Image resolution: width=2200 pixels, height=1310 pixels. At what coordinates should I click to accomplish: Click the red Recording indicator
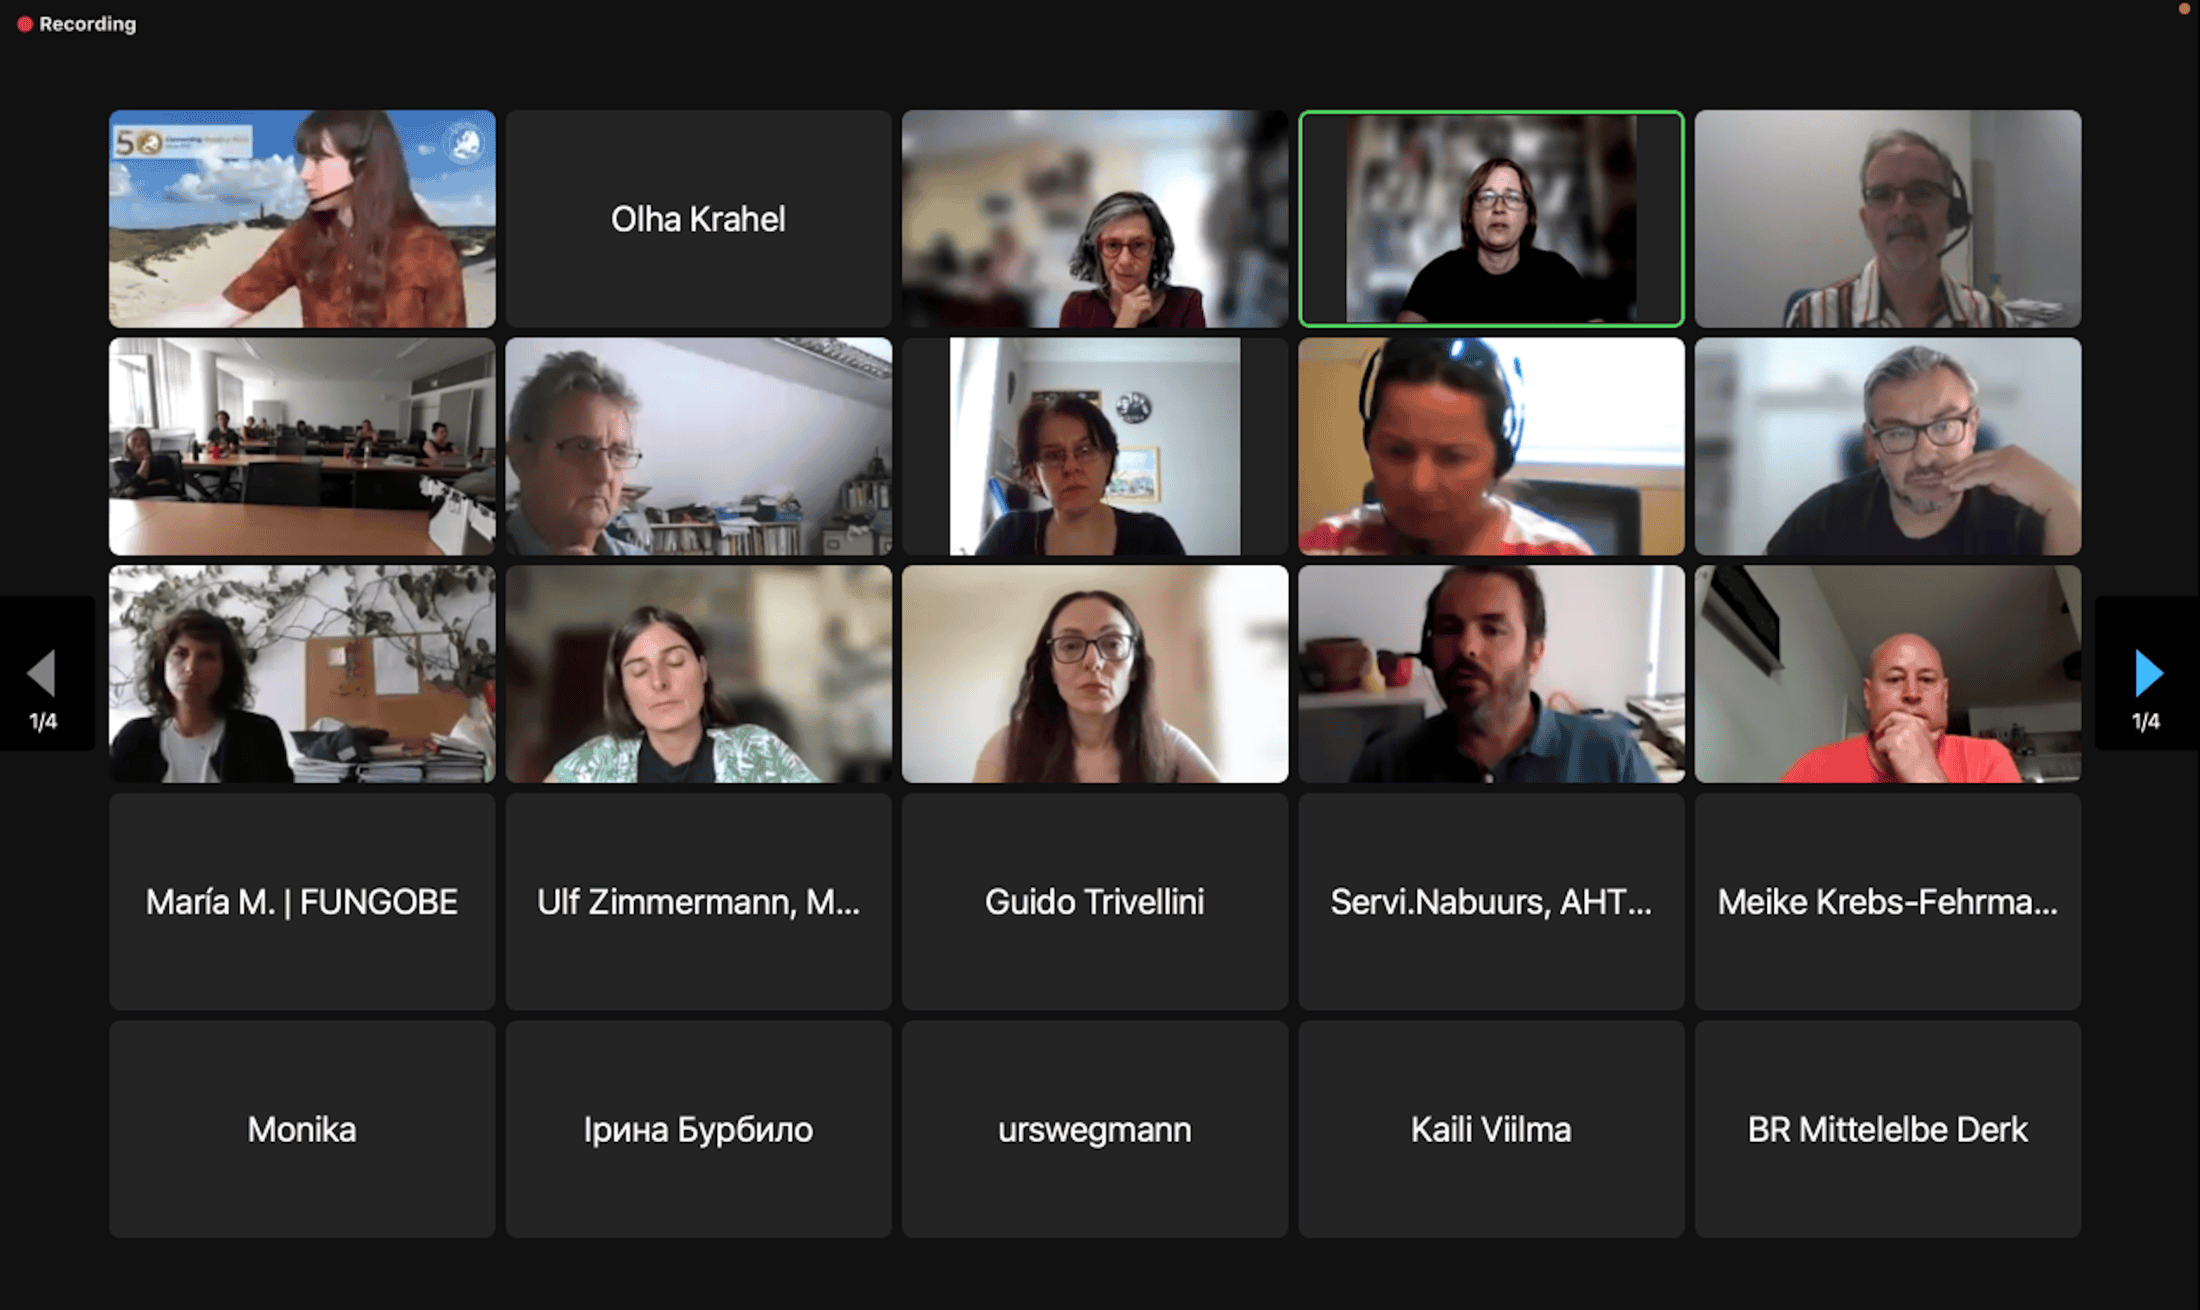point(76,24)
